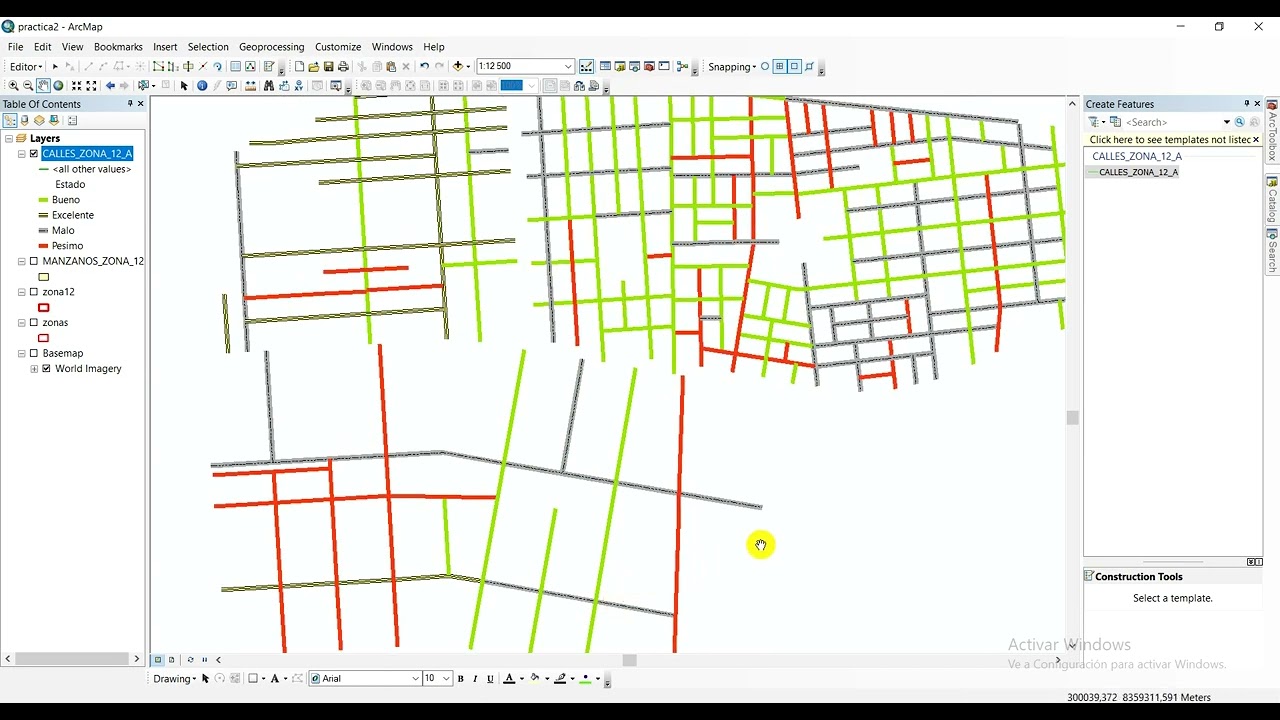
Task: Collapse the Basemap group layer
Action: click(22, 354)
